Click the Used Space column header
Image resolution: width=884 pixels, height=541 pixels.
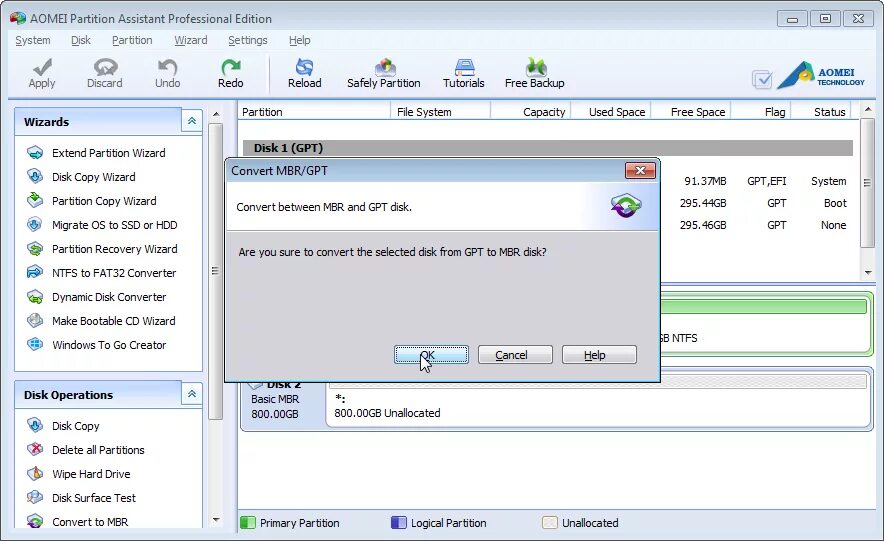coord(612,112)
